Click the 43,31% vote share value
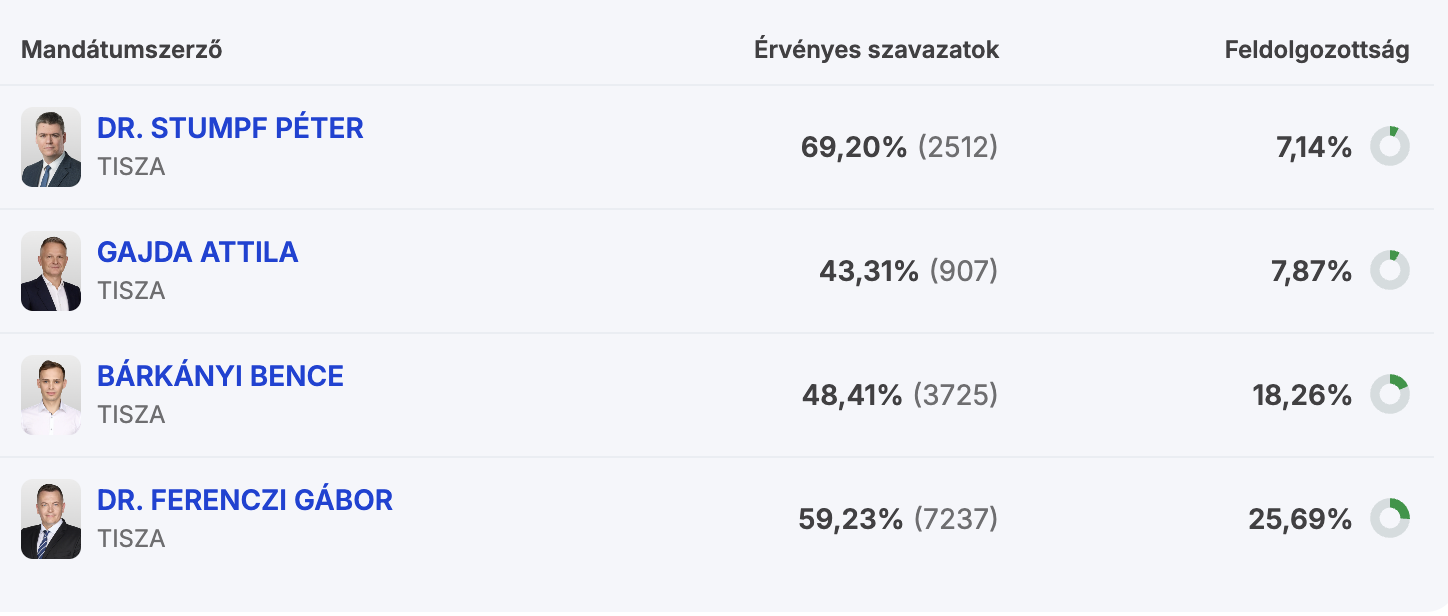Image resolution: width=1448 pixels, height=616 pixels. point(868,272)
